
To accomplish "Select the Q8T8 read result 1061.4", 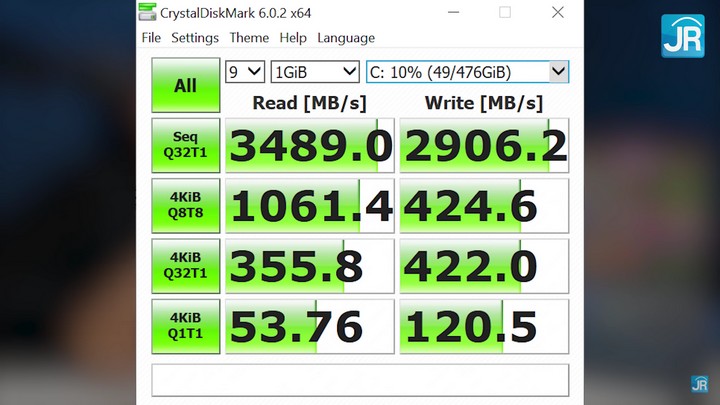I will [x=309, y=206].
